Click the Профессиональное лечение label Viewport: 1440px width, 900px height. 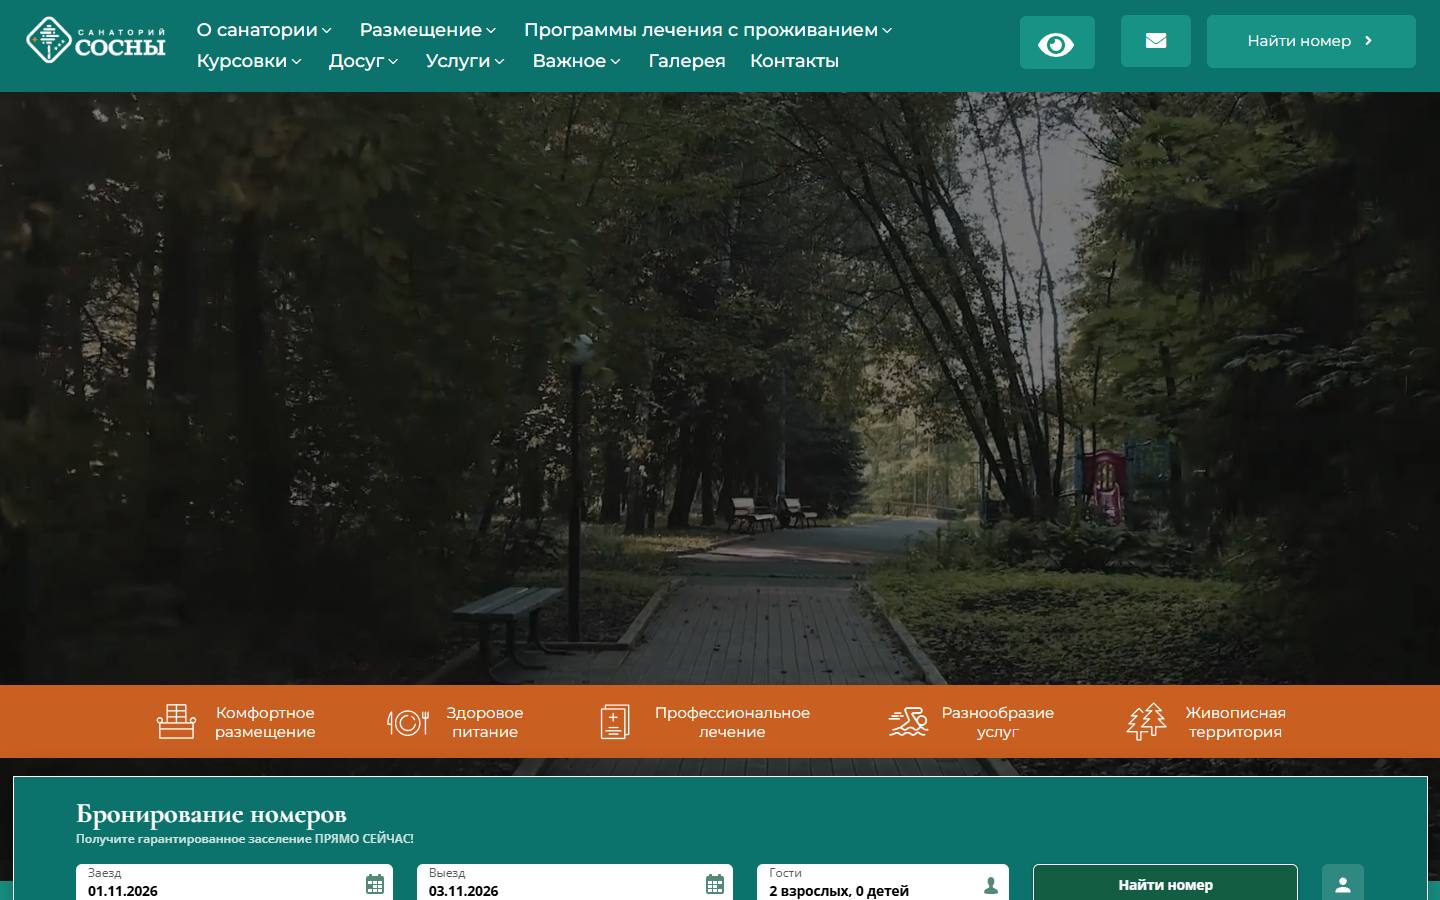pyautogui.click(x=732, y=722)
